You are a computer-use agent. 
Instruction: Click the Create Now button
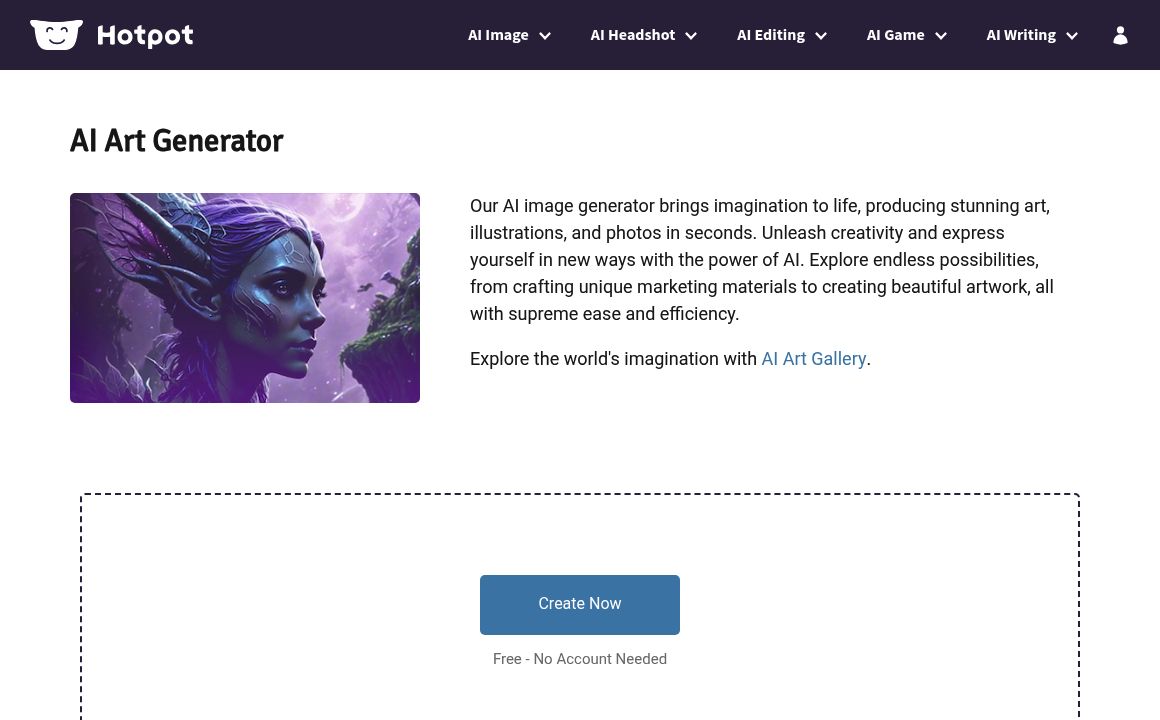click(580, 604)
